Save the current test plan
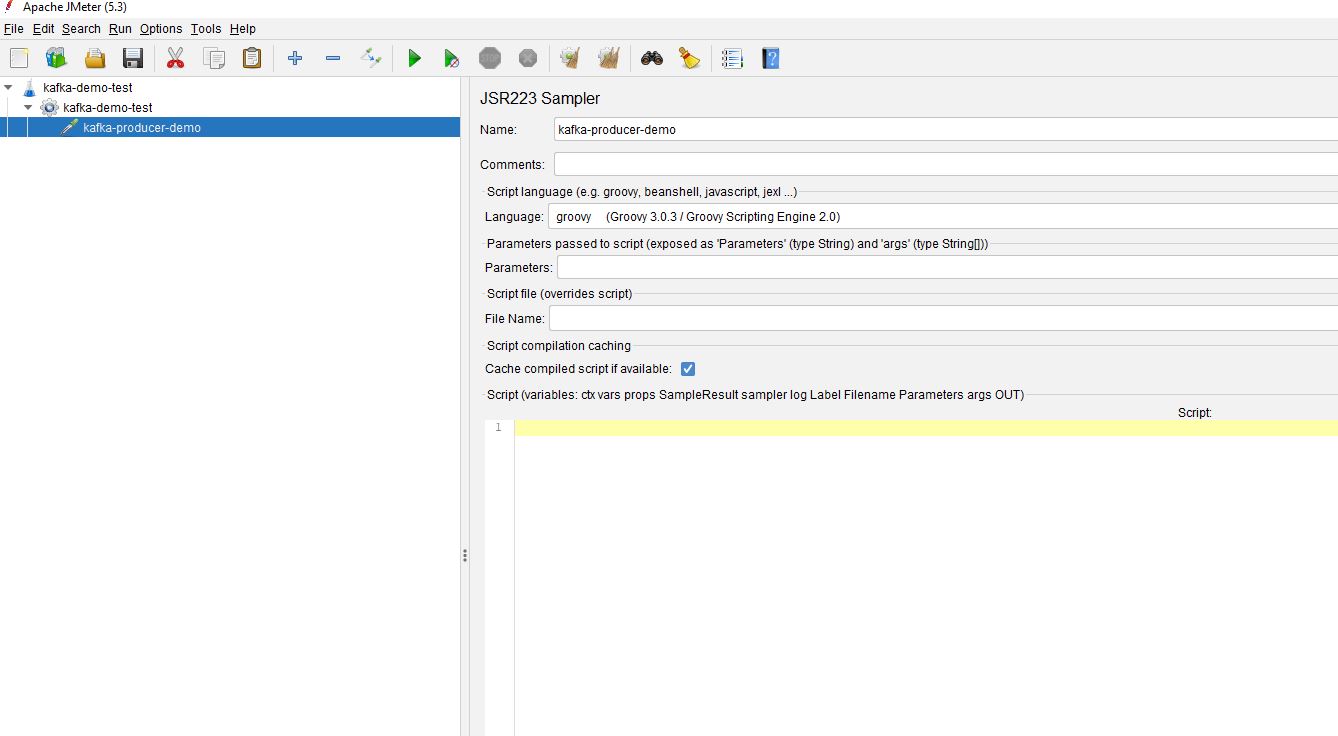Viewport: 1338px width, 736px height. 132,58
